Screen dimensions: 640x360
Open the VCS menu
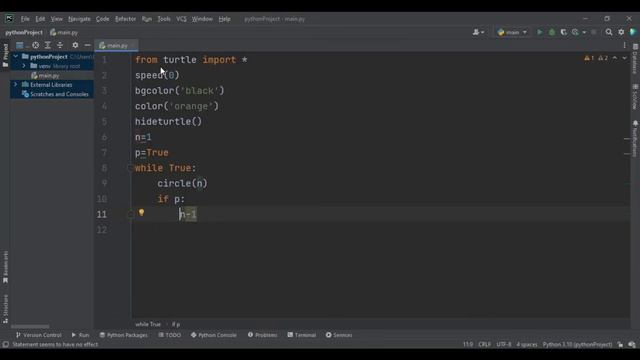pyautogui.click(x=181, y=19)
